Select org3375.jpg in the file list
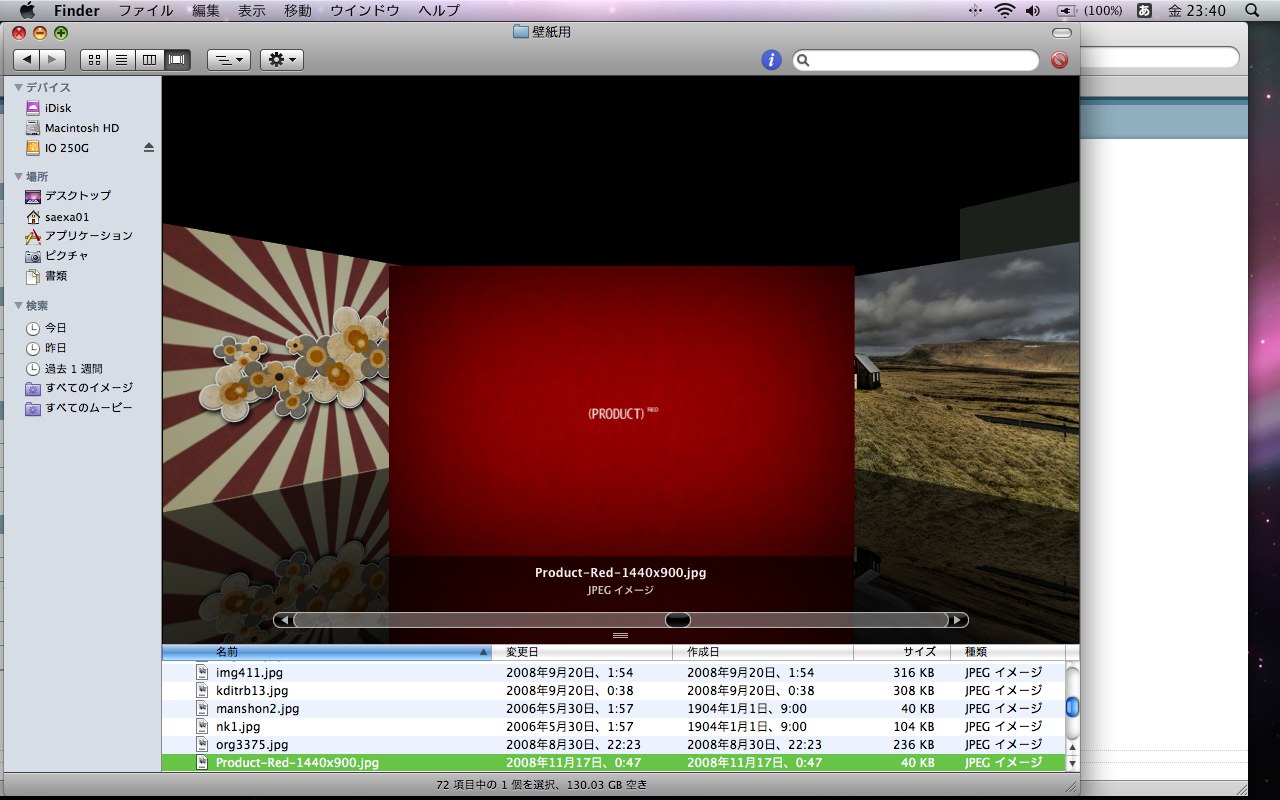This screenshot has width=1280, height=800. (613, 745)
